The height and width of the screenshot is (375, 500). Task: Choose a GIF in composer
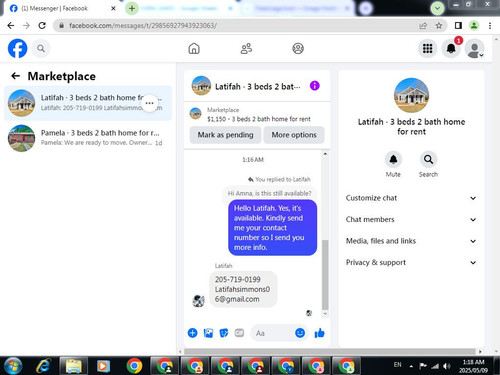(239, 333)
